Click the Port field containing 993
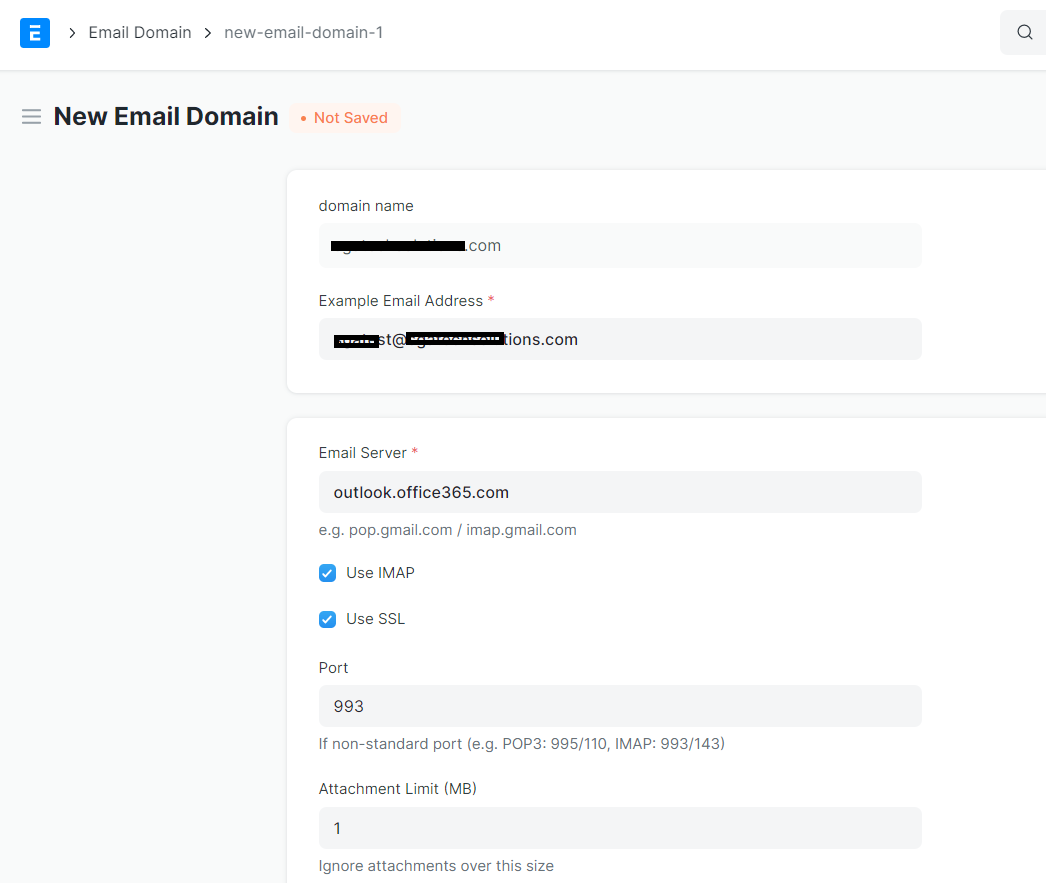 (620, 706)
